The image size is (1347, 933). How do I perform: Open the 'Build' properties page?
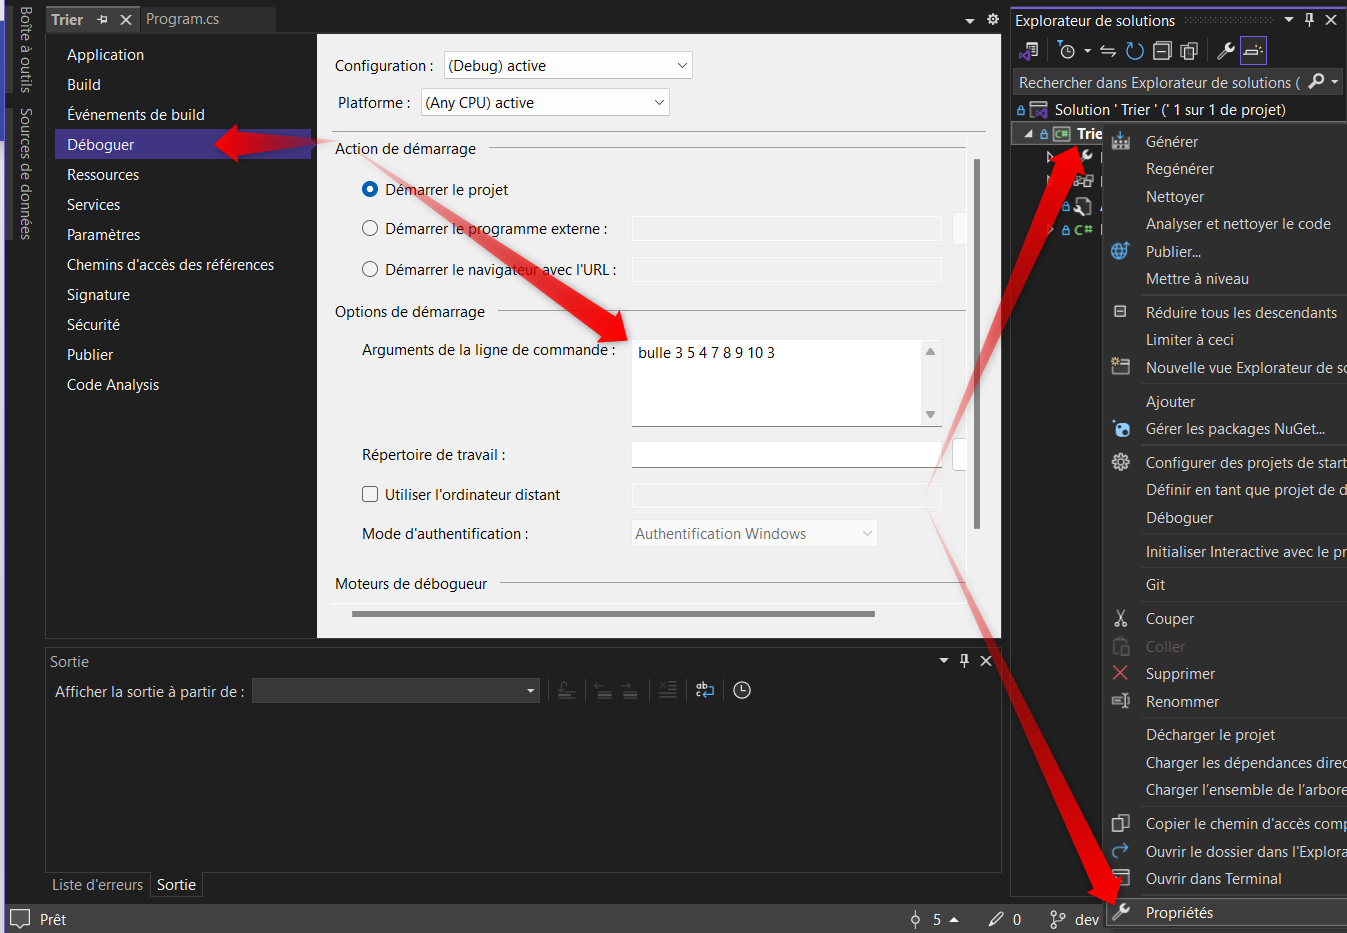coord(84,85)
